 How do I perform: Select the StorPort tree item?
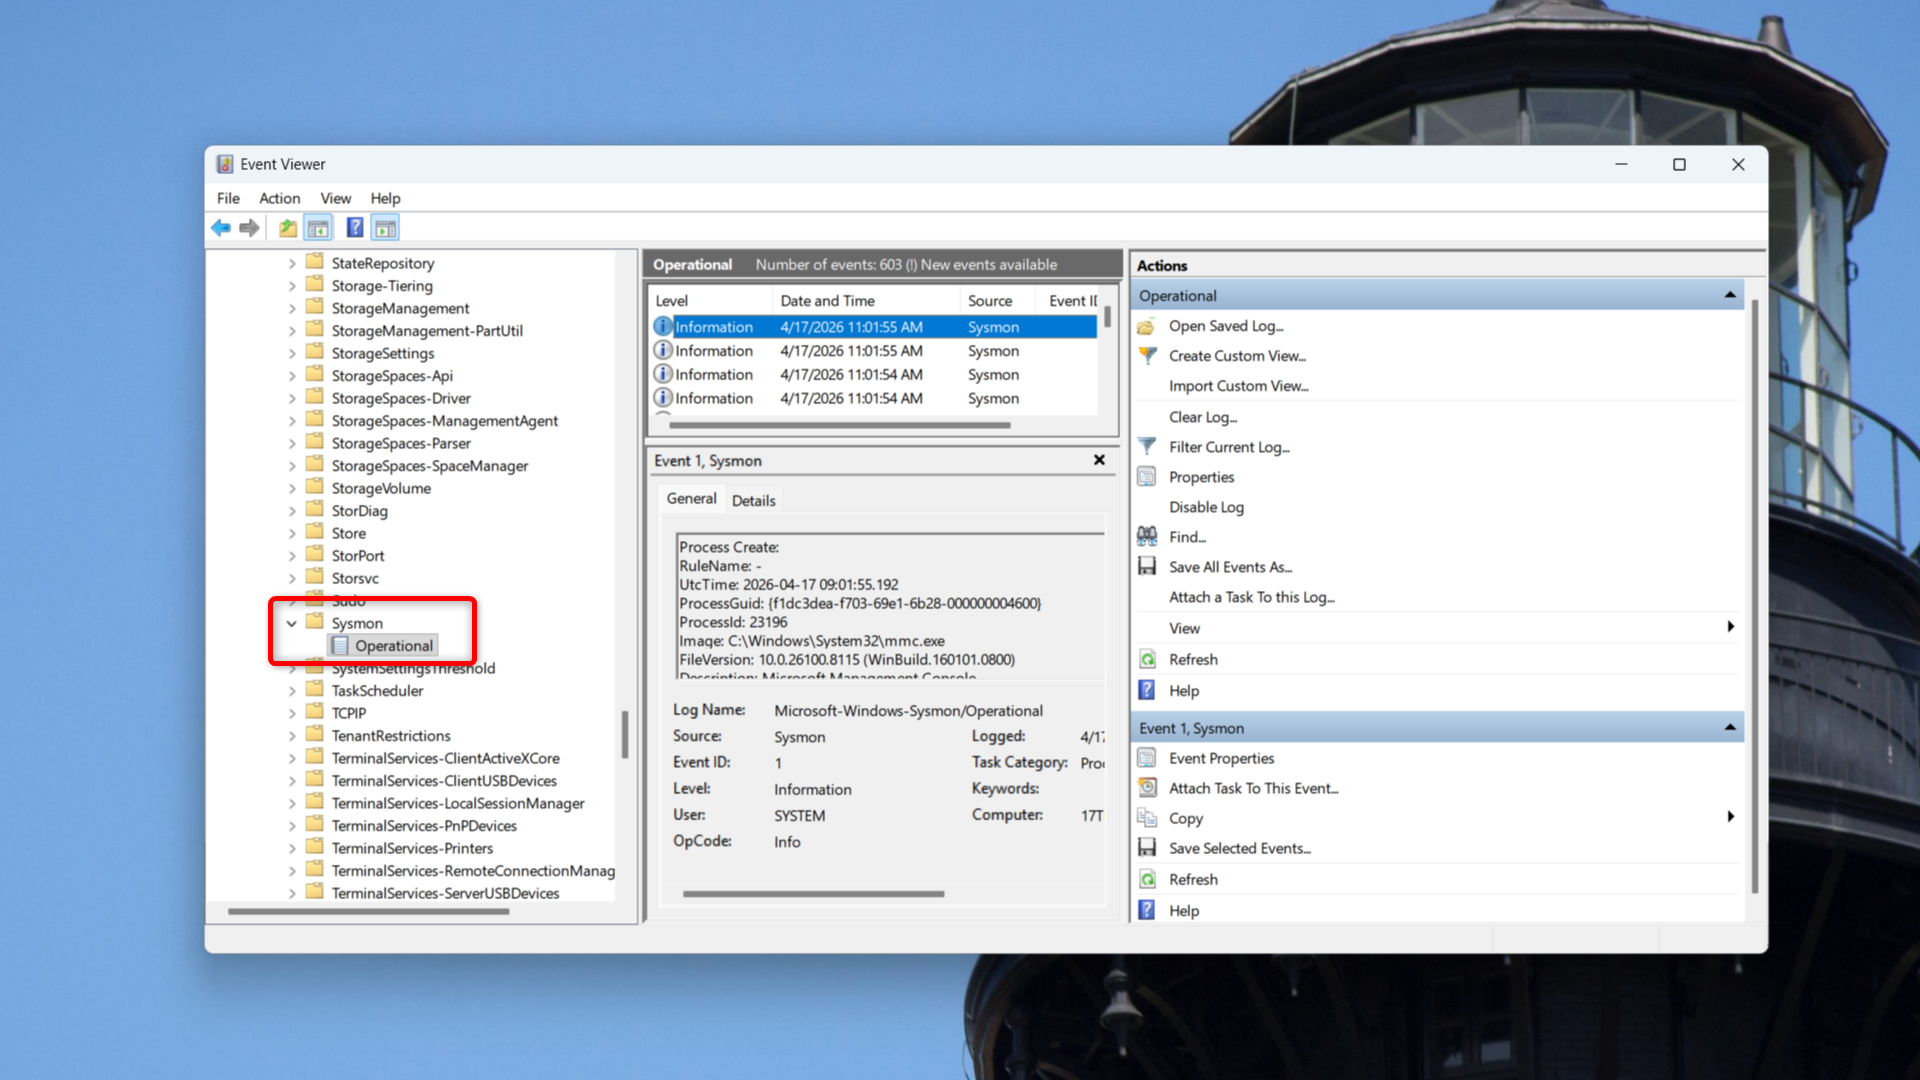click(358, 556)
